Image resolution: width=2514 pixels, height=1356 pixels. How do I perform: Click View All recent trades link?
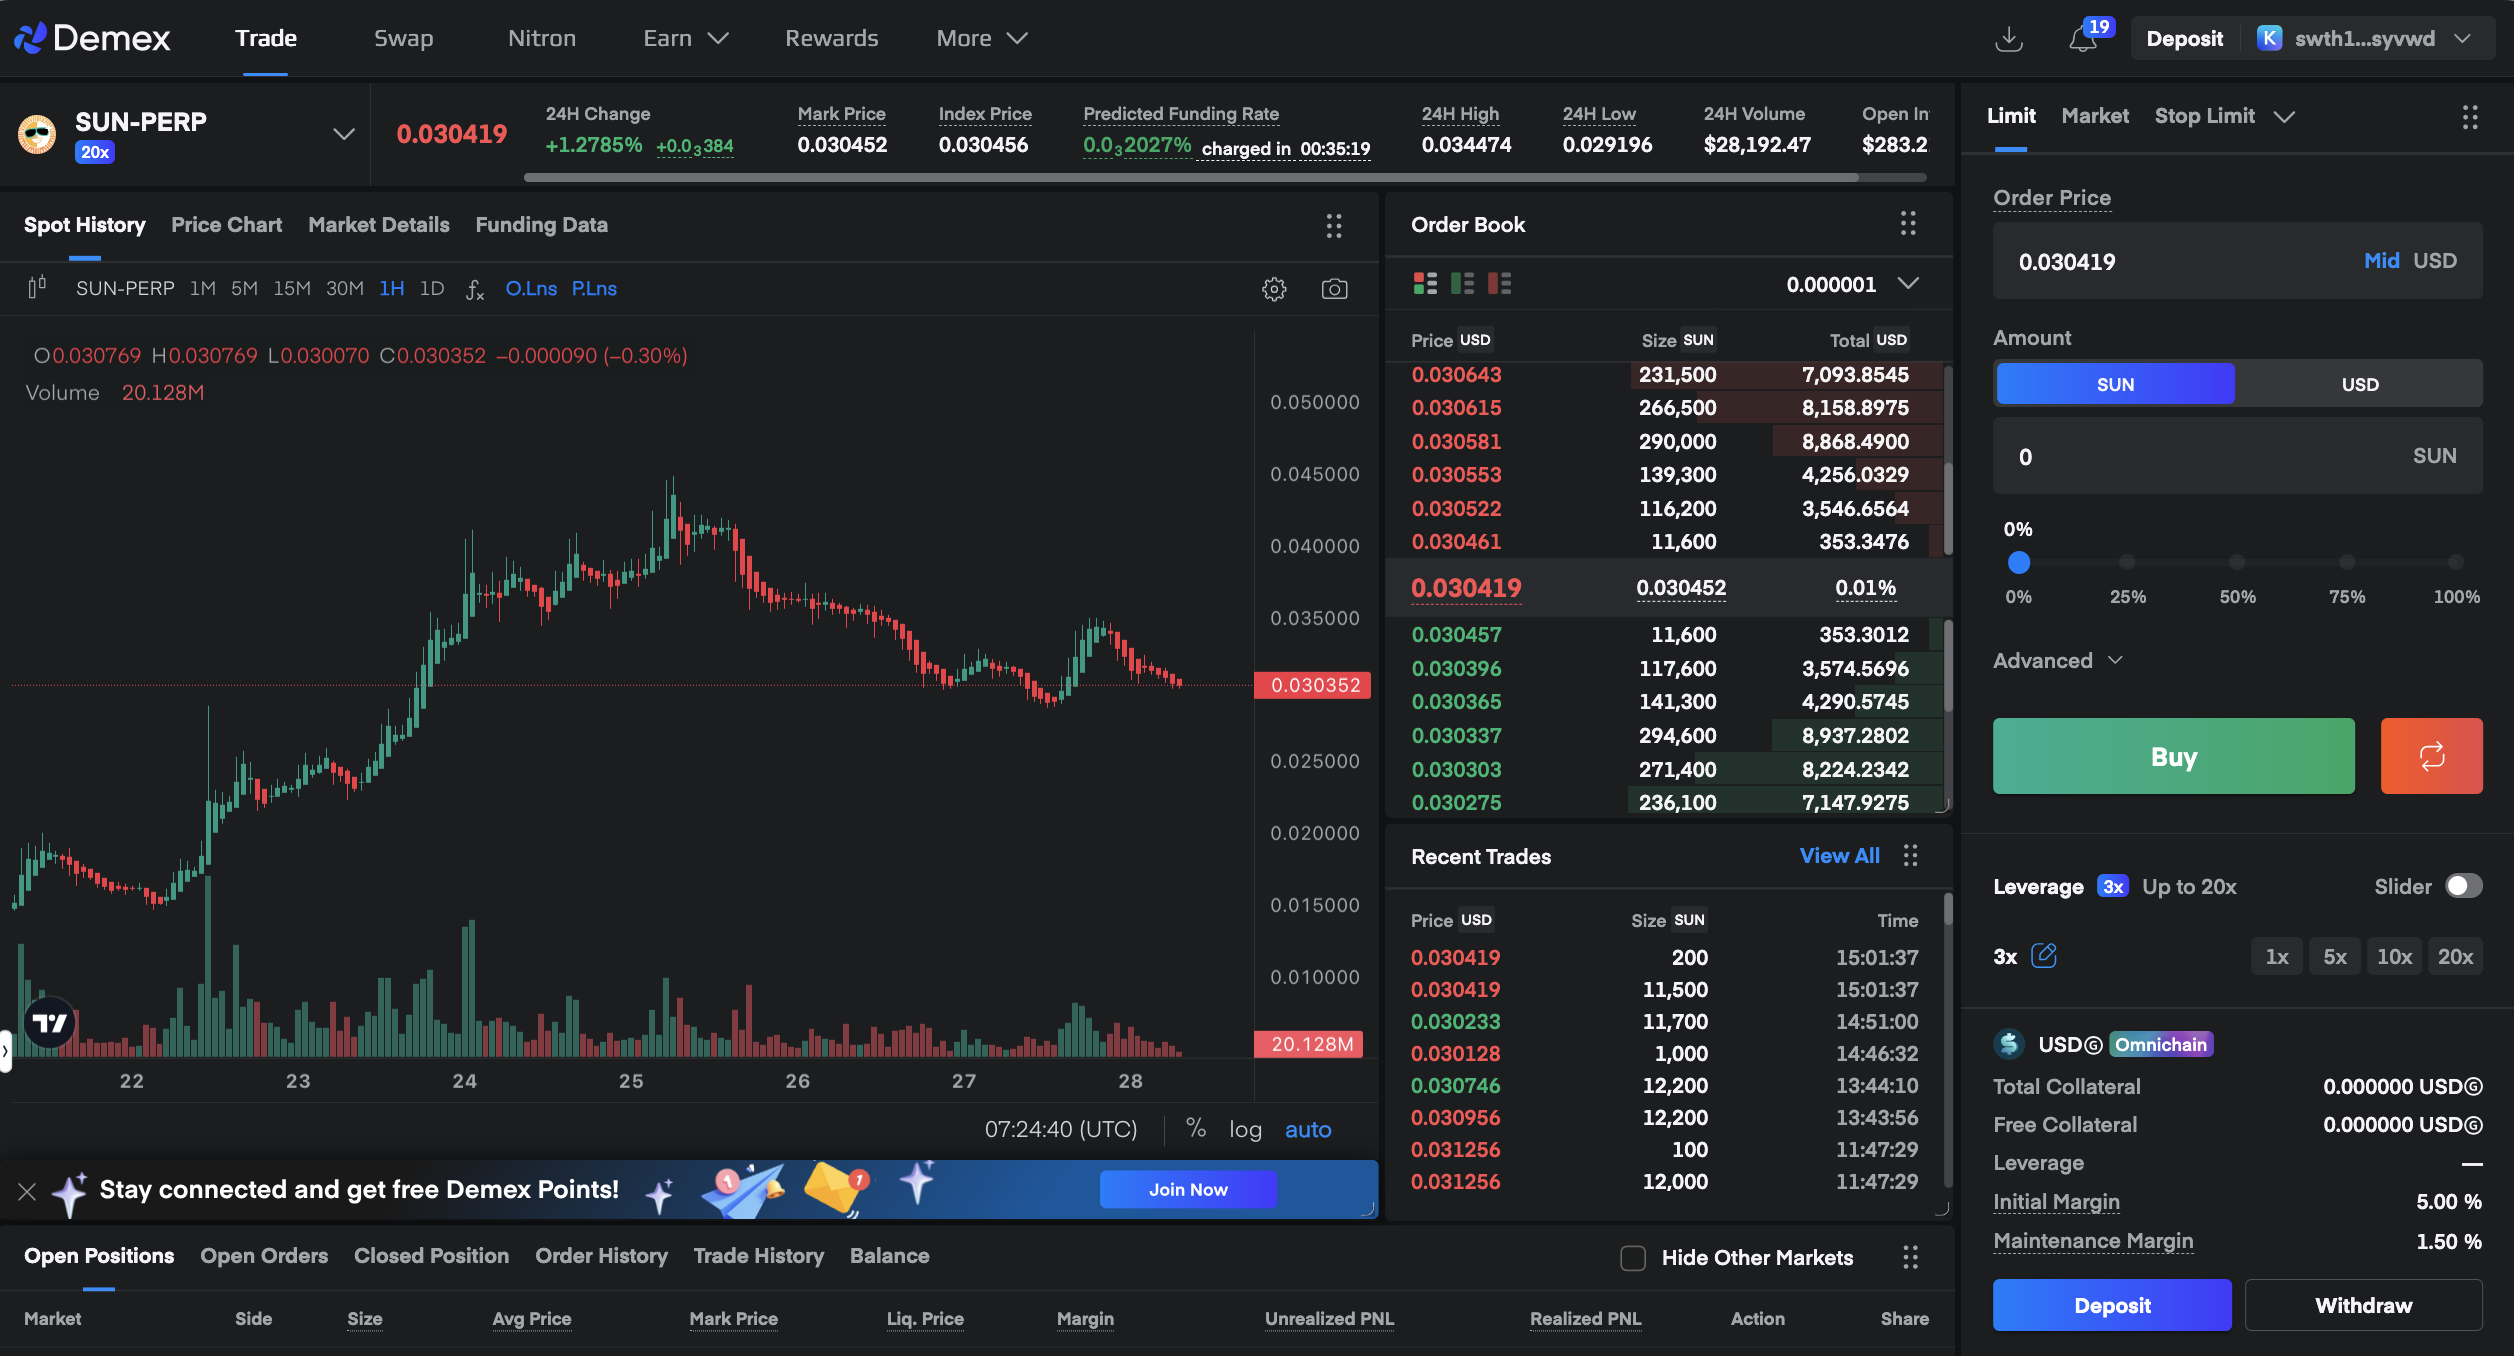tap(1838, 856)
